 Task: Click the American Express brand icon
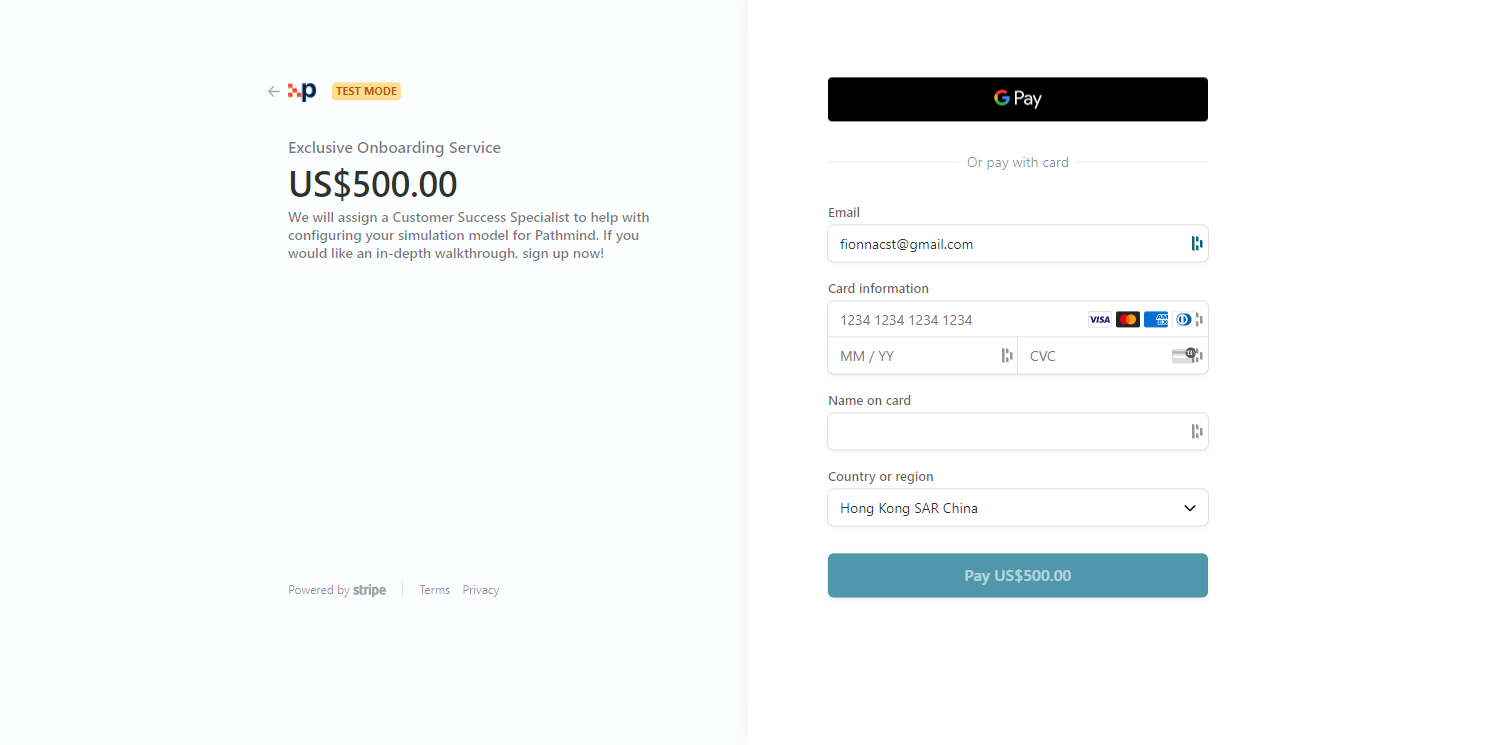coord(1156,320)
